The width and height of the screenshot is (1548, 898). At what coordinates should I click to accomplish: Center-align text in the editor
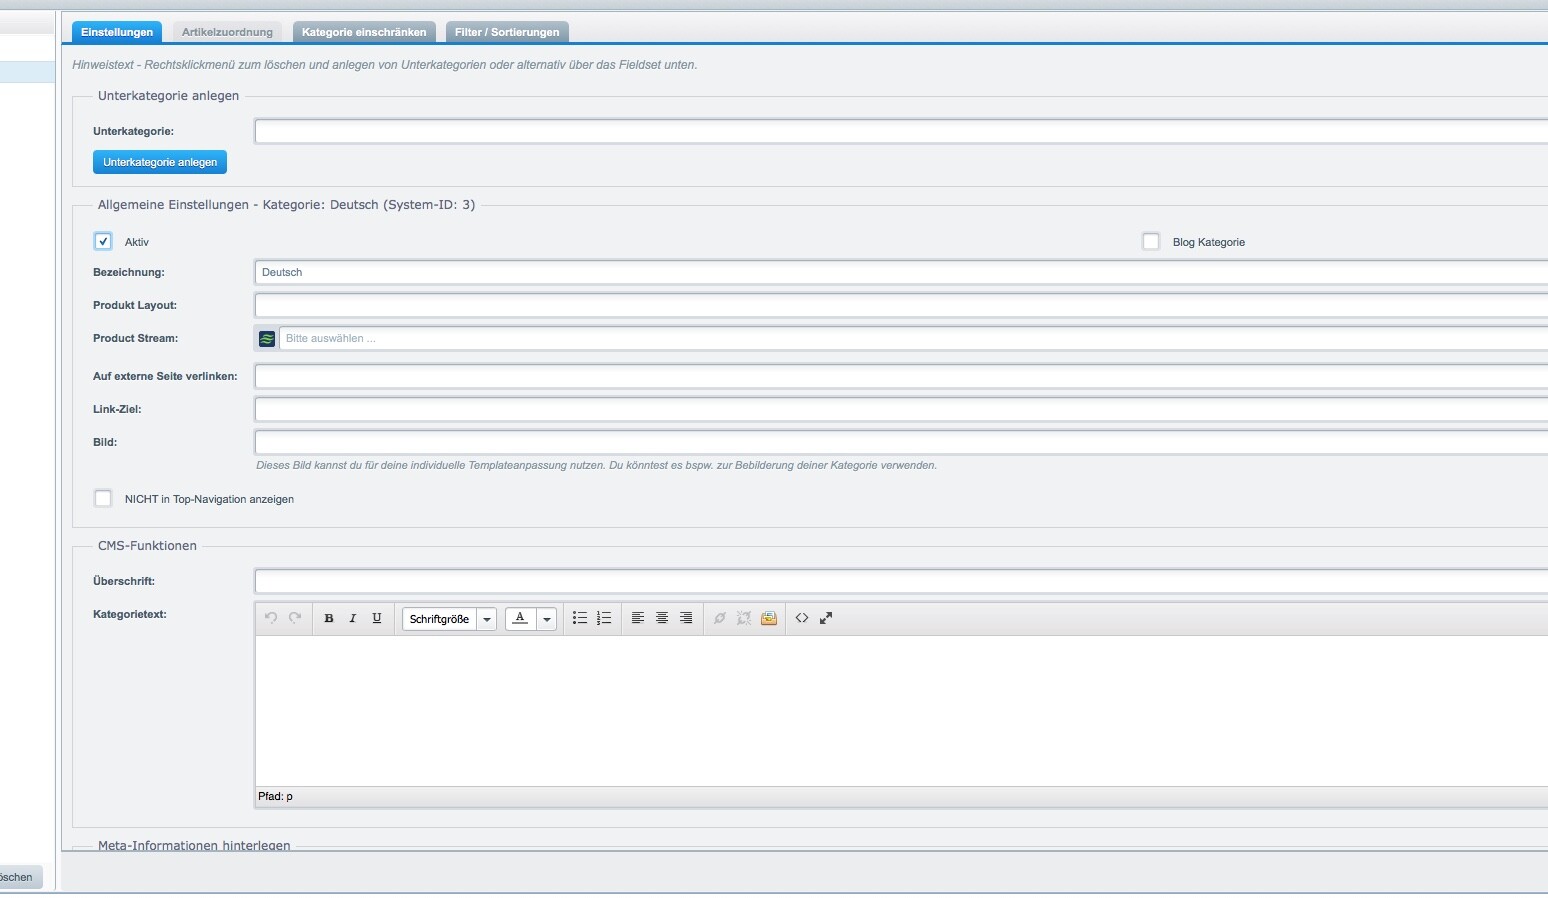662,618
